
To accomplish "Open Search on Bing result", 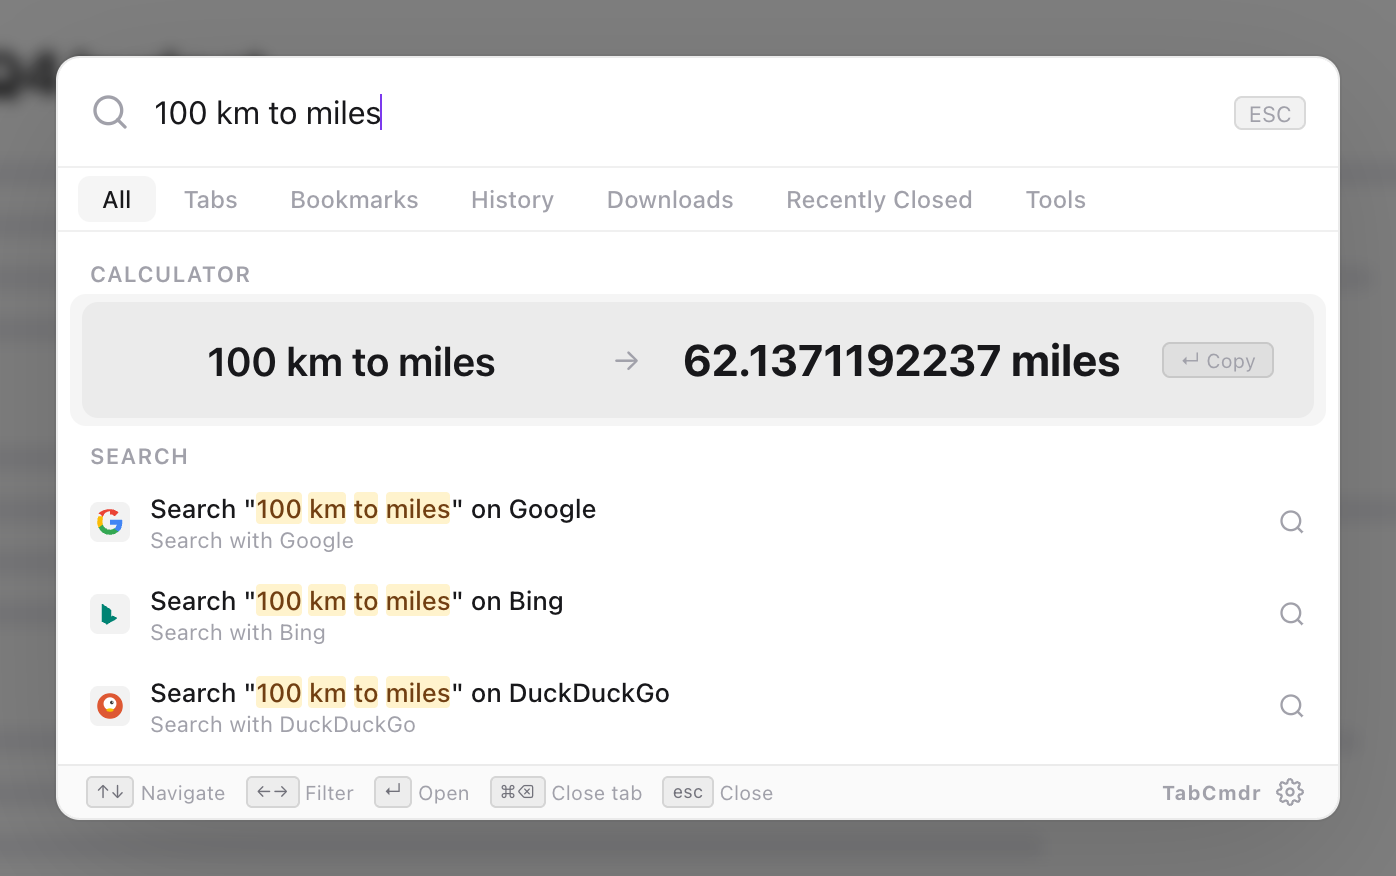I will (x=698, y=614).
